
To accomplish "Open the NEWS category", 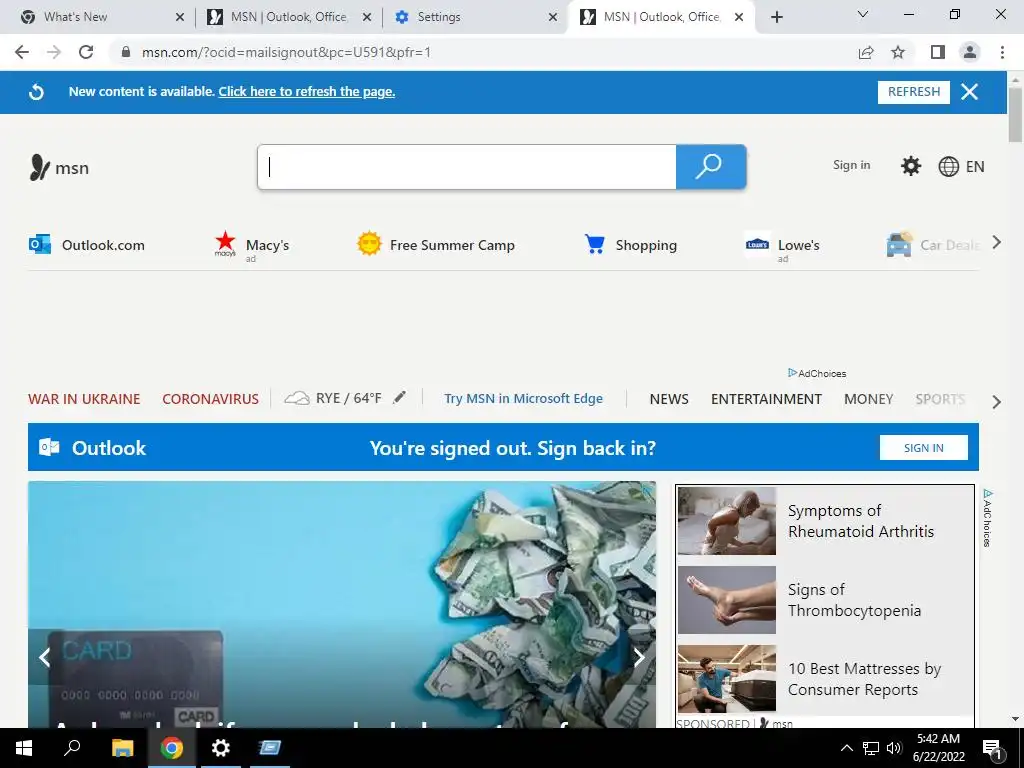I will click(669, 399).
